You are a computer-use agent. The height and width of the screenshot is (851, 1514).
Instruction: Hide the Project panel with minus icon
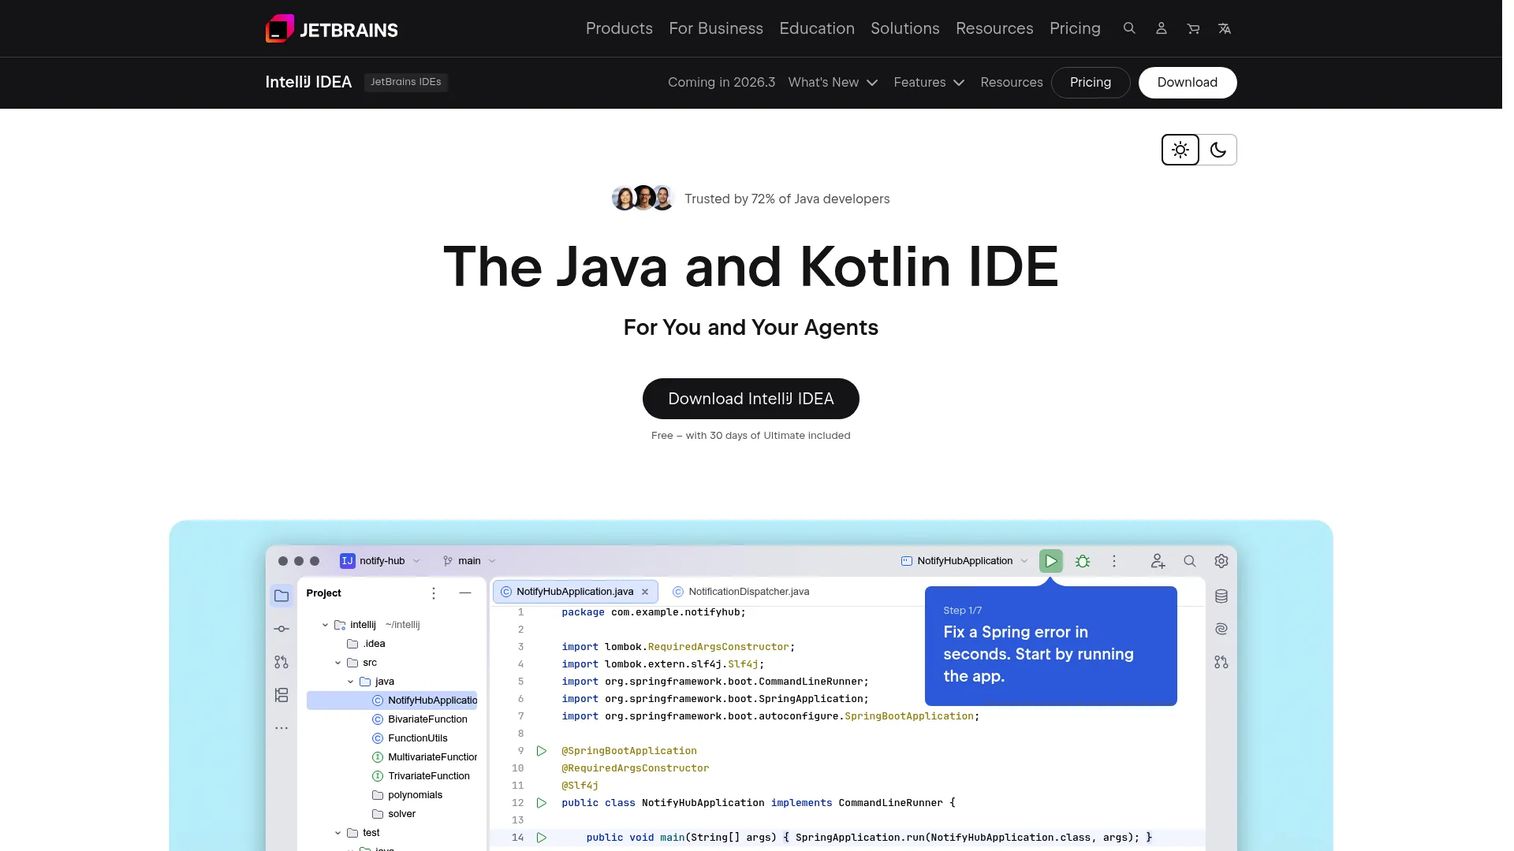(x=465, y=593)
